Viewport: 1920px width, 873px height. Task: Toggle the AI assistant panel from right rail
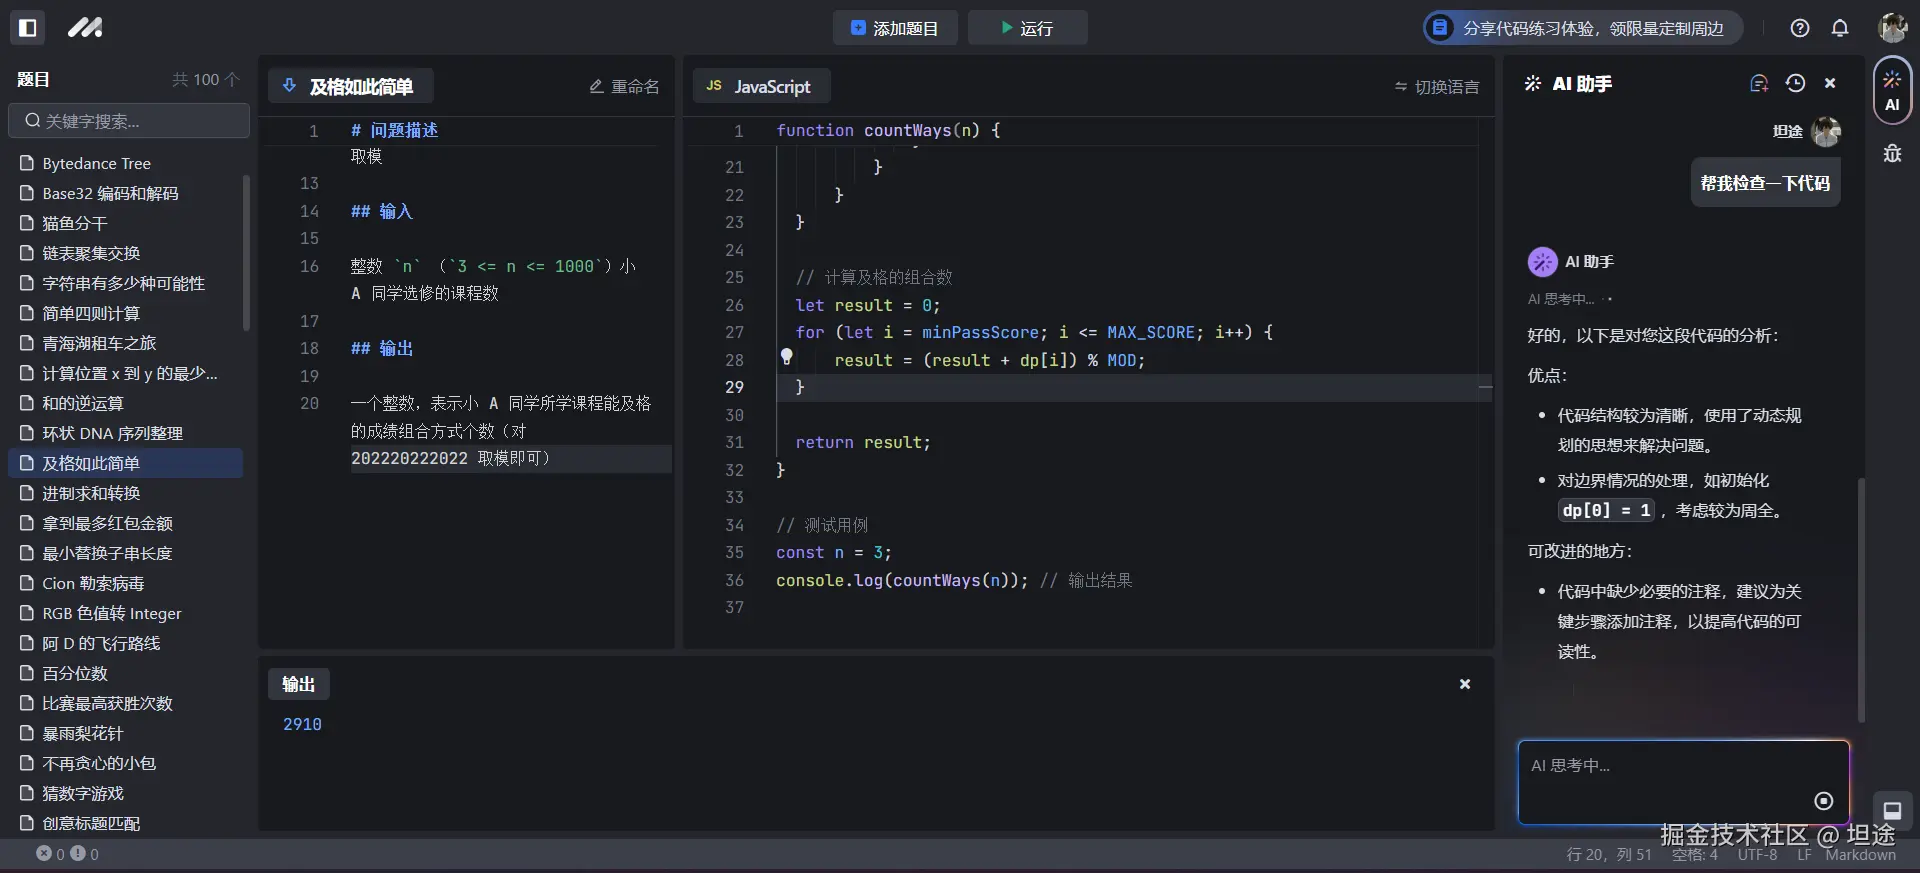click(x=1892, y=91)
